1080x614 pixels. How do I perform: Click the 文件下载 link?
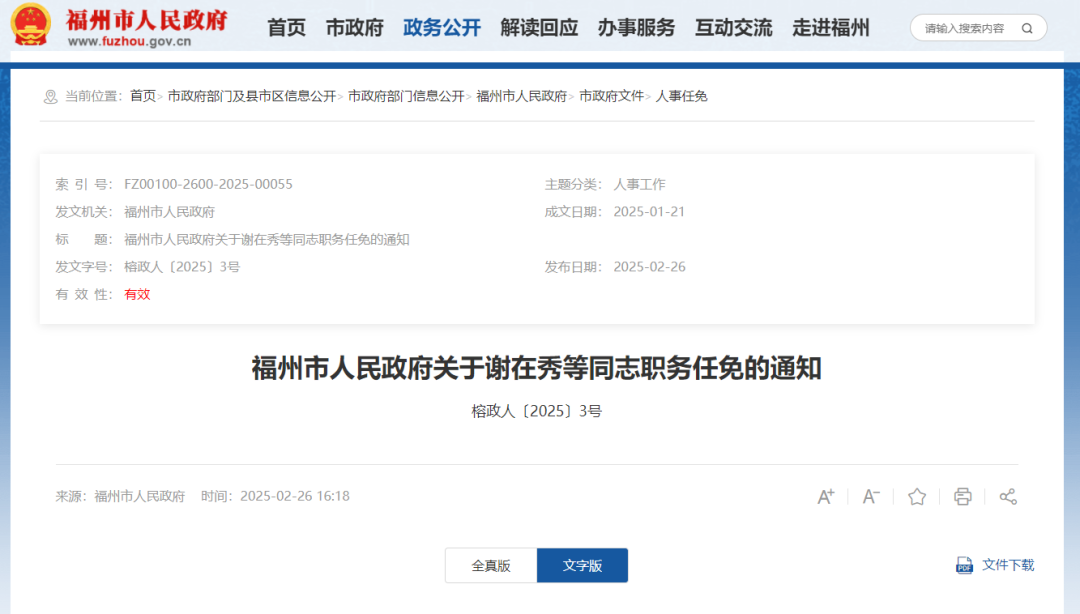pyautogui.click(x=1008, y=565)
